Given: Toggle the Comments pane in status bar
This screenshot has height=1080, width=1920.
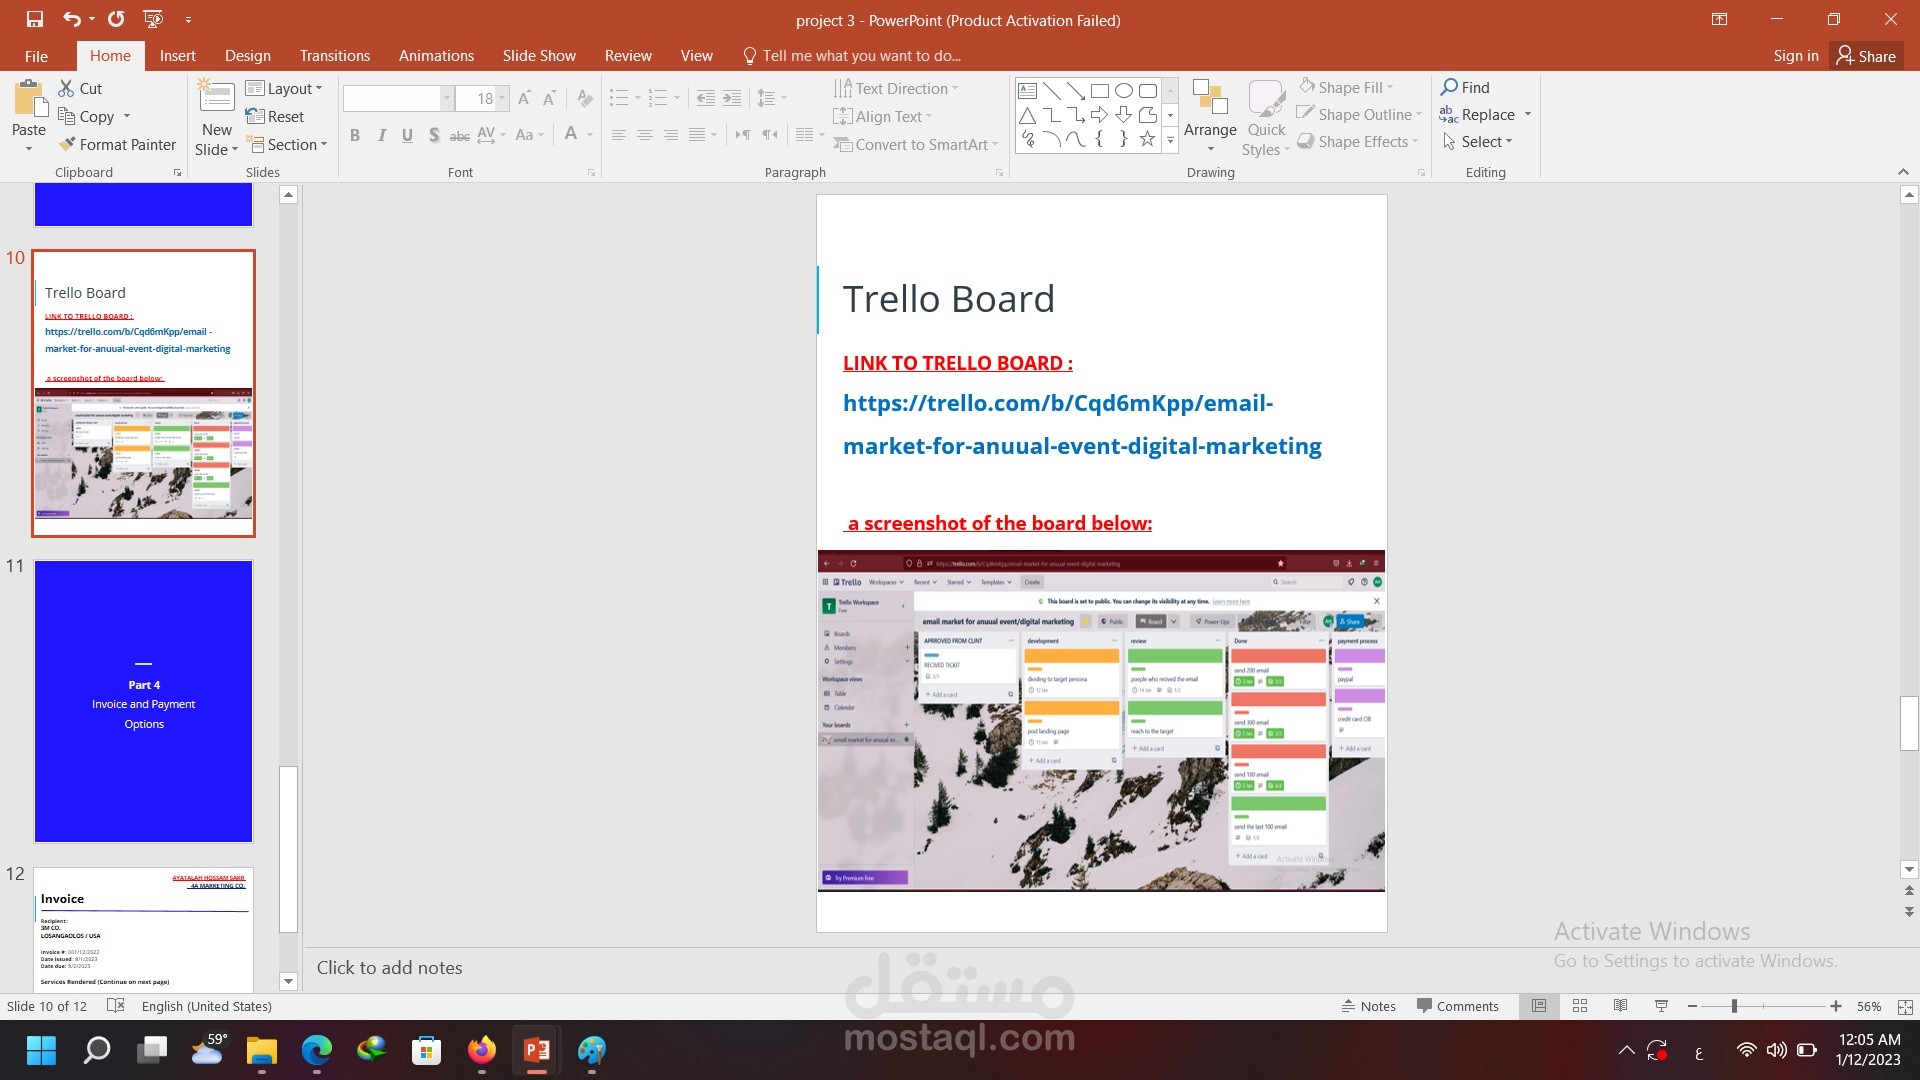Looking at the screenshot, I should (1458, 1006).
